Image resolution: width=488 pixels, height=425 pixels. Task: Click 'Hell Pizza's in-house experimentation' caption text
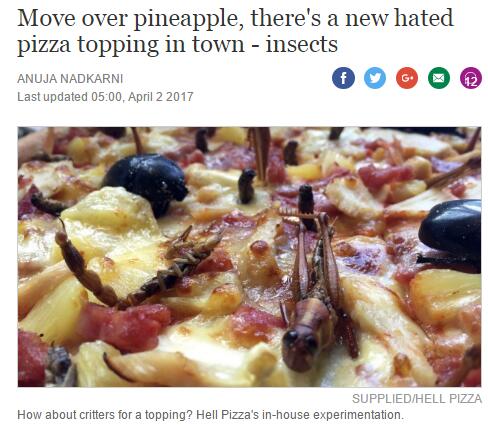pyautogui.click(x=300, y=415)
